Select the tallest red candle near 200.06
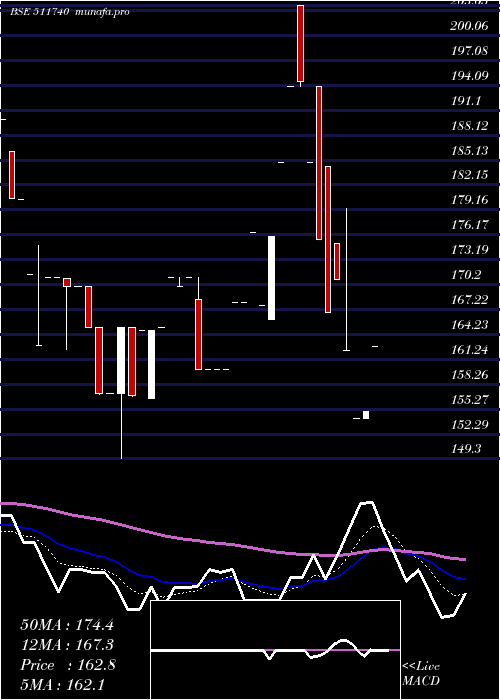 tap(300, 43)
